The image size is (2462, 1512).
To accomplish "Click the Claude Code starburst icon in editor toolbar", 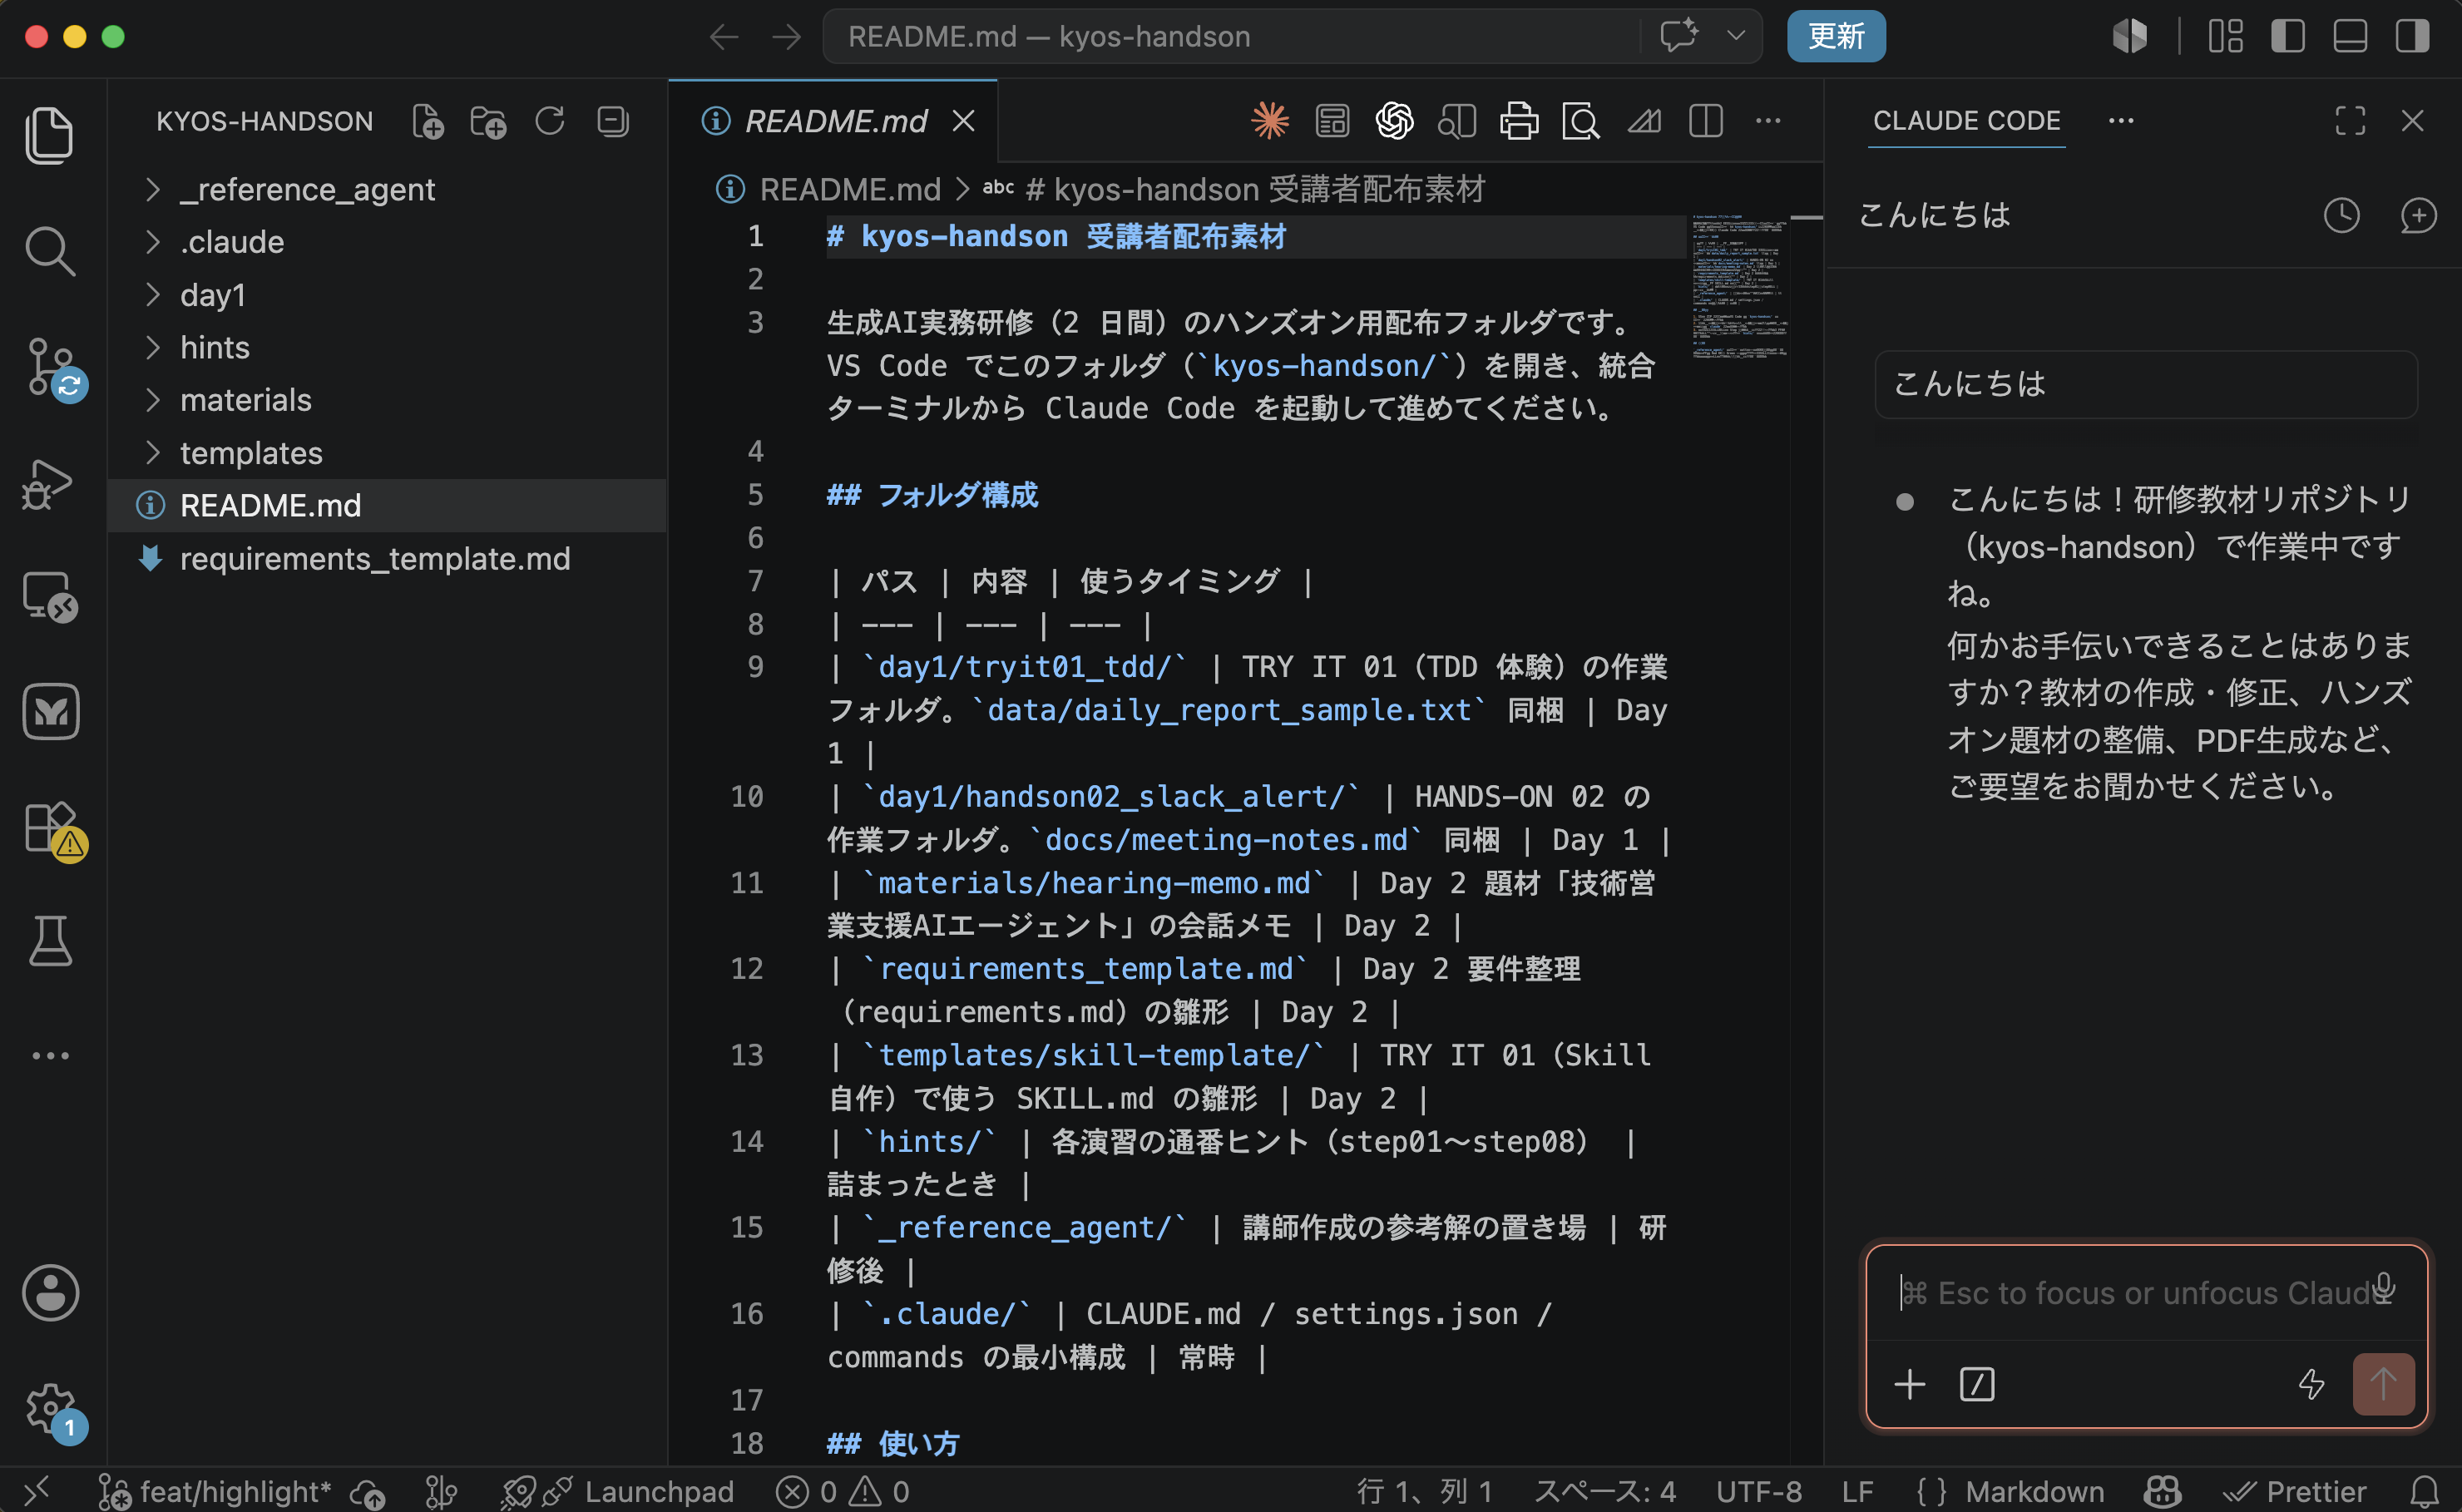I will [1270, 121].
